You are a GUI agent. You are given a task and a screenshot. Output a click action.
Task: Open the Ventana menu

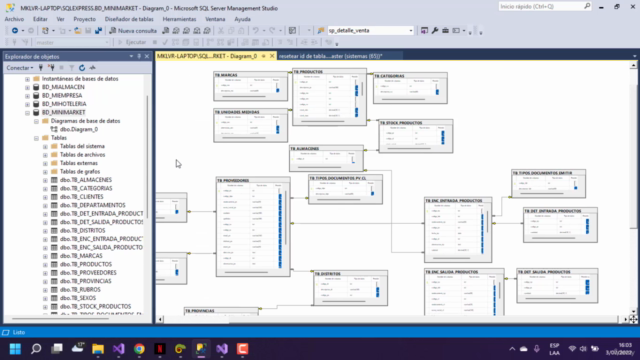[x=215, y=19]
